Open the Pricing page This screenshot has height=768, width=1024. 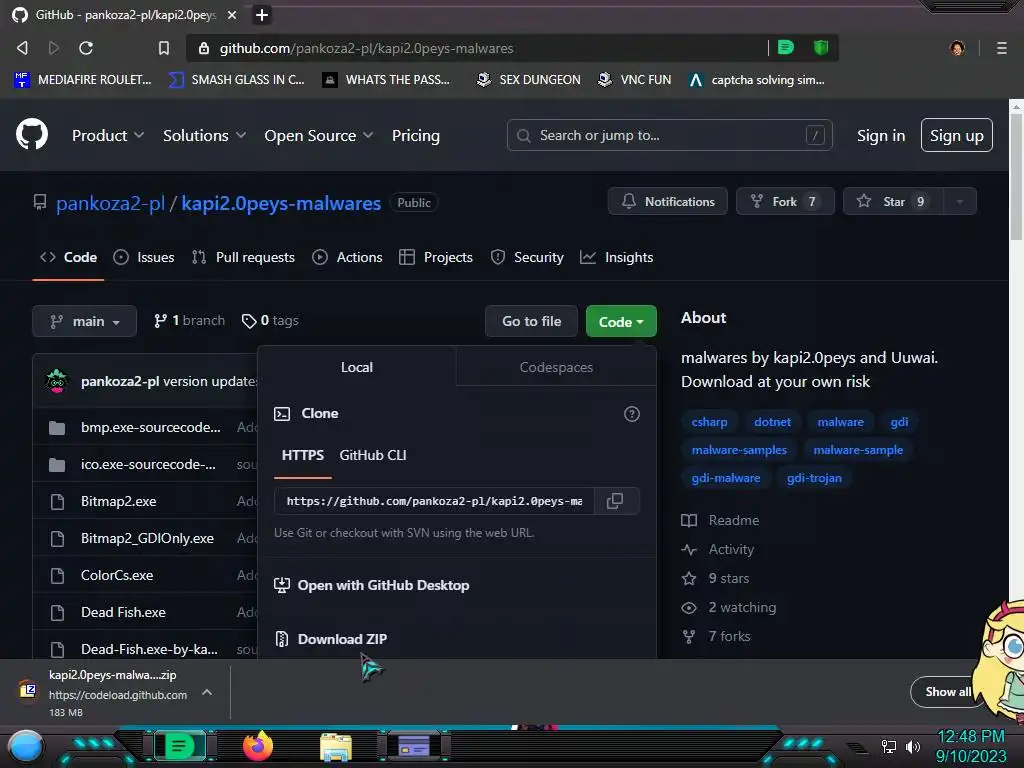point(415,135)
